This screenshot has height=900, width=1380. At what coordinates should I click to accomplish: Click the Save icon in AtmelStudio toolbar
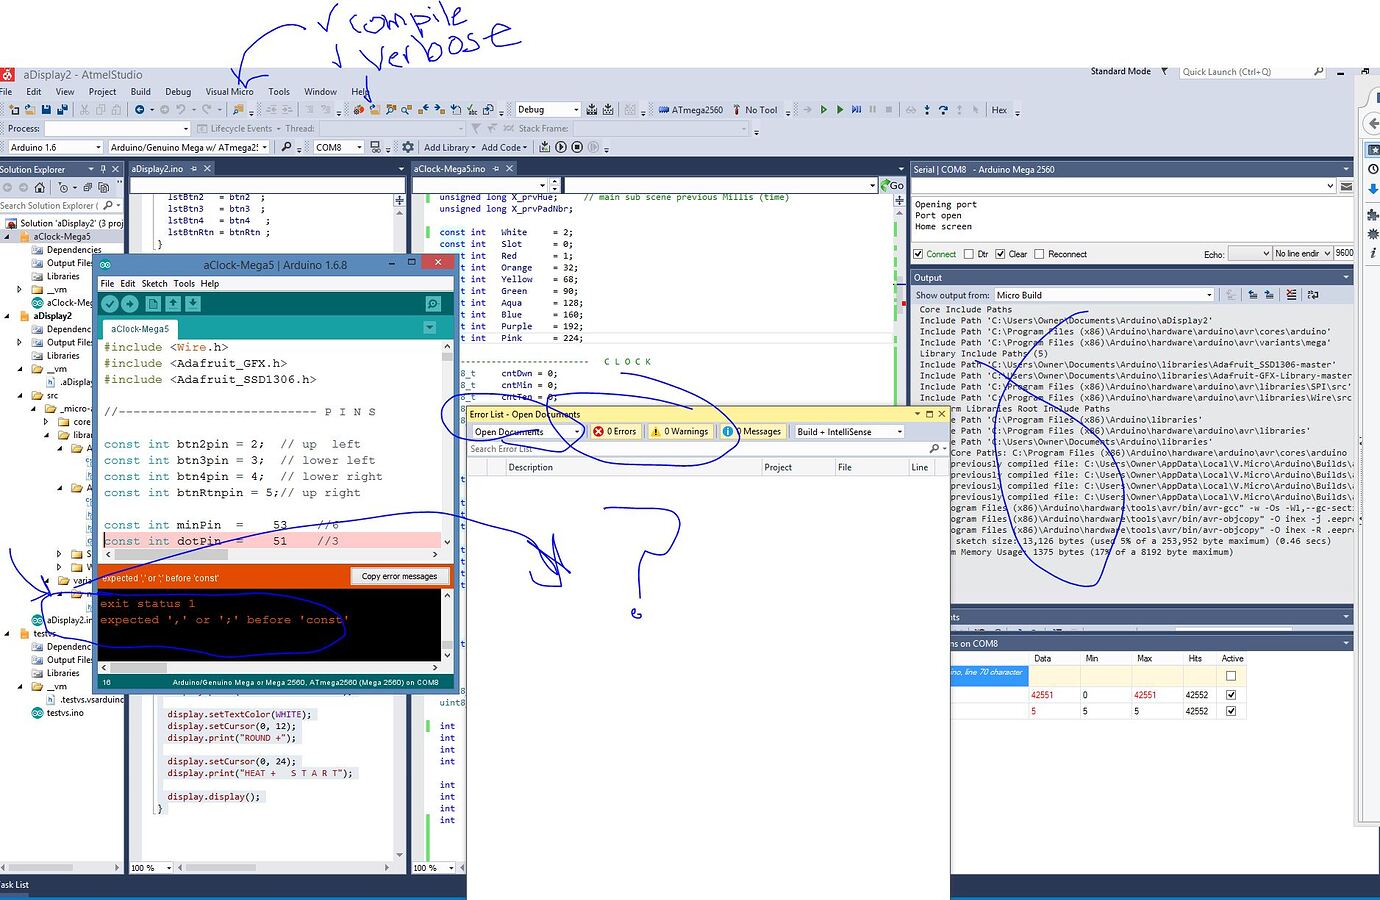tap(46, 110)
